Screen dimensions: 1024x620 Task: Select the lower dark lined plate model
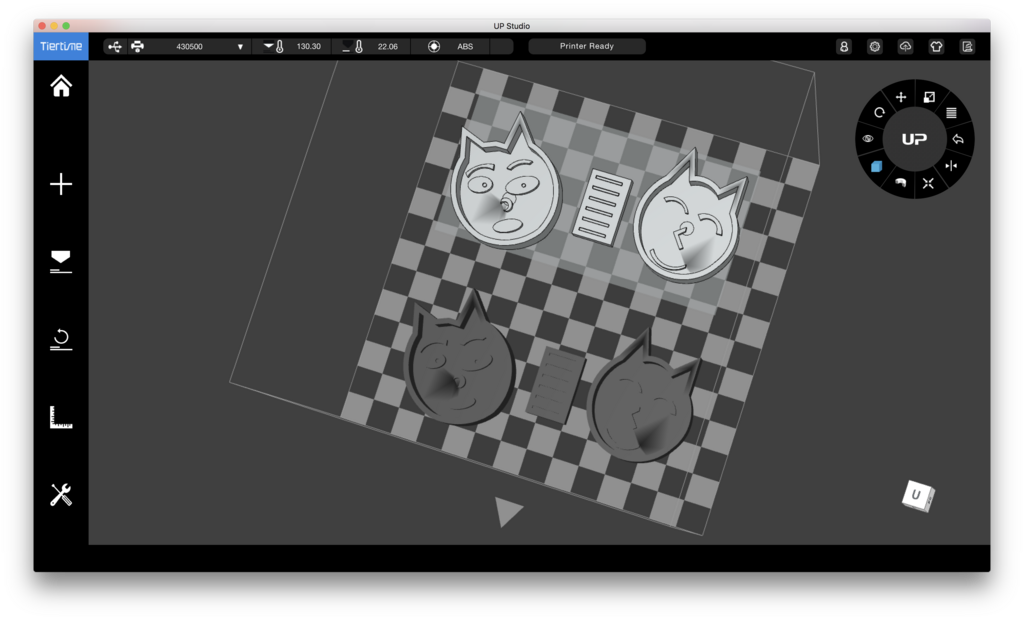coord(555,385)
